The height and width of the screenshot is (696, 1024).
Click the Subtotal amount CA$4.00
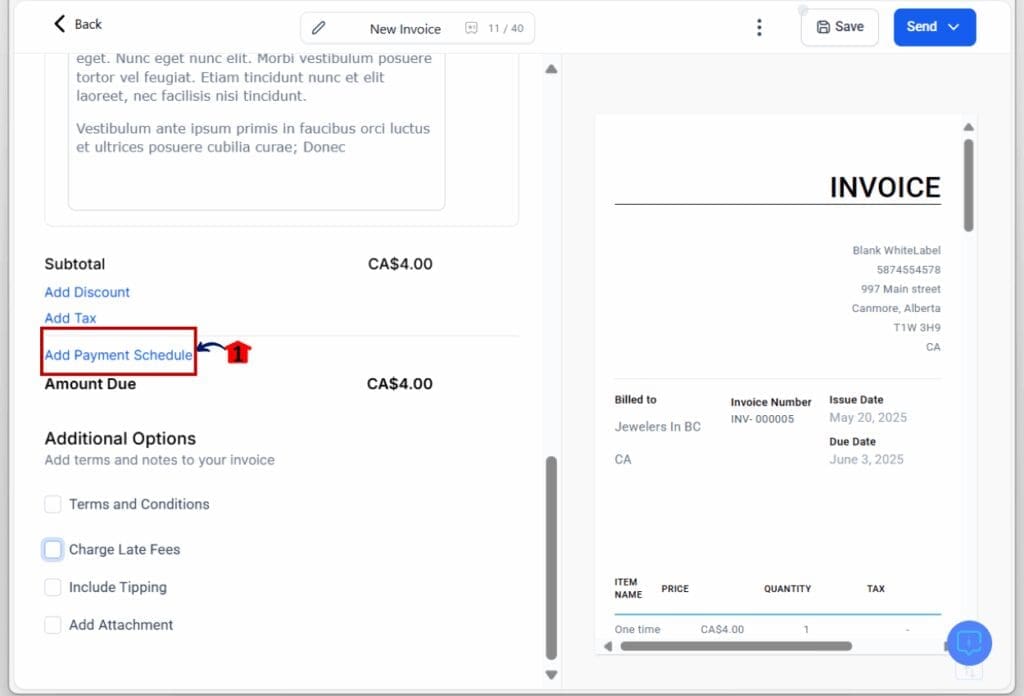coord(400,264)
